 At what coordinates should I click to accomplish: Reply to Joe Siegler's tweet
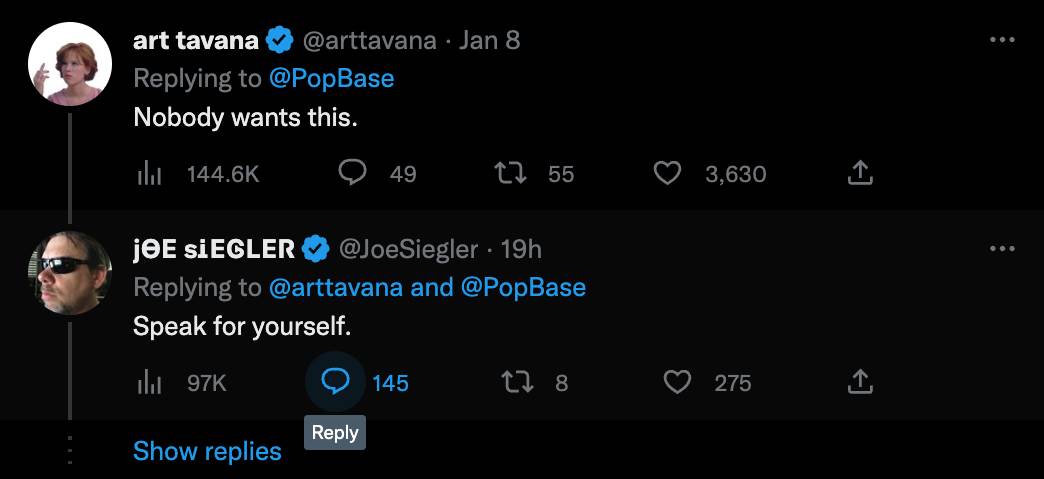pos(335,382)
